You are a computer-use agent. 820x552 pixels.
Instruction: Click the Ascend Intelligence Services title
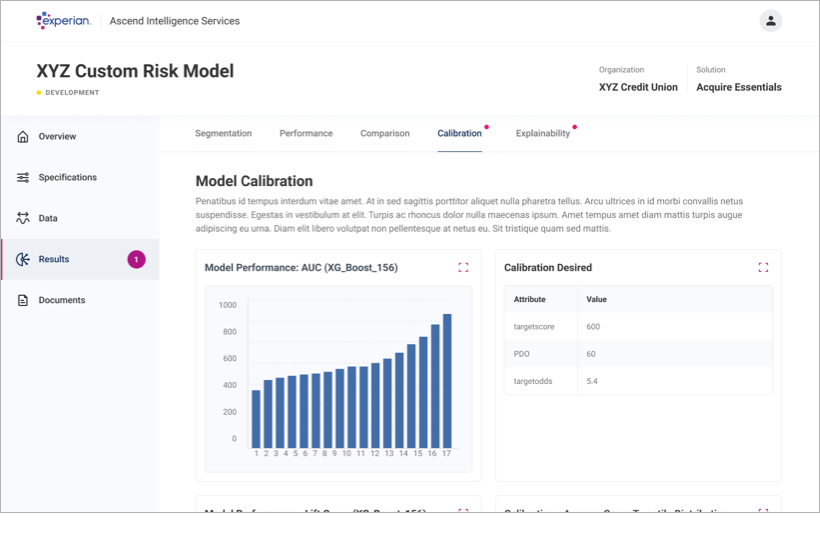[x=174, y=21]
